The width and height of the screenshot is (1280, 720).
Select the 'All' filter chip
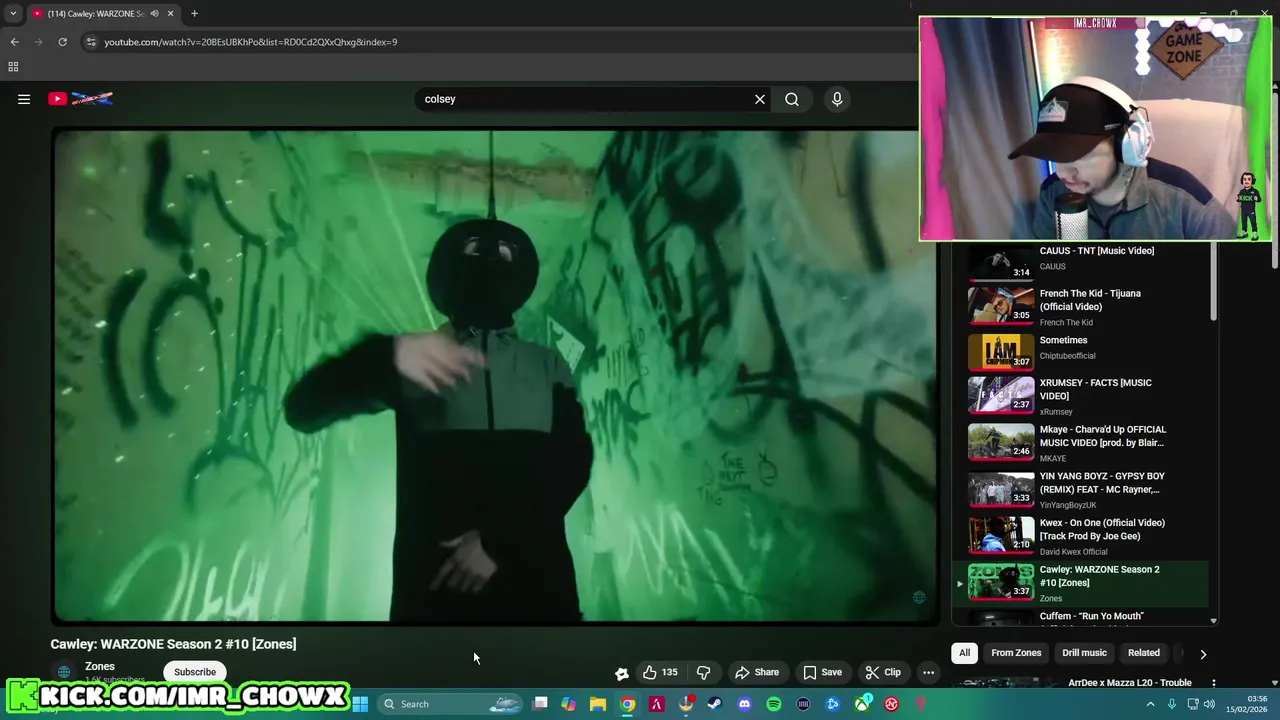(x=964, y=653)
